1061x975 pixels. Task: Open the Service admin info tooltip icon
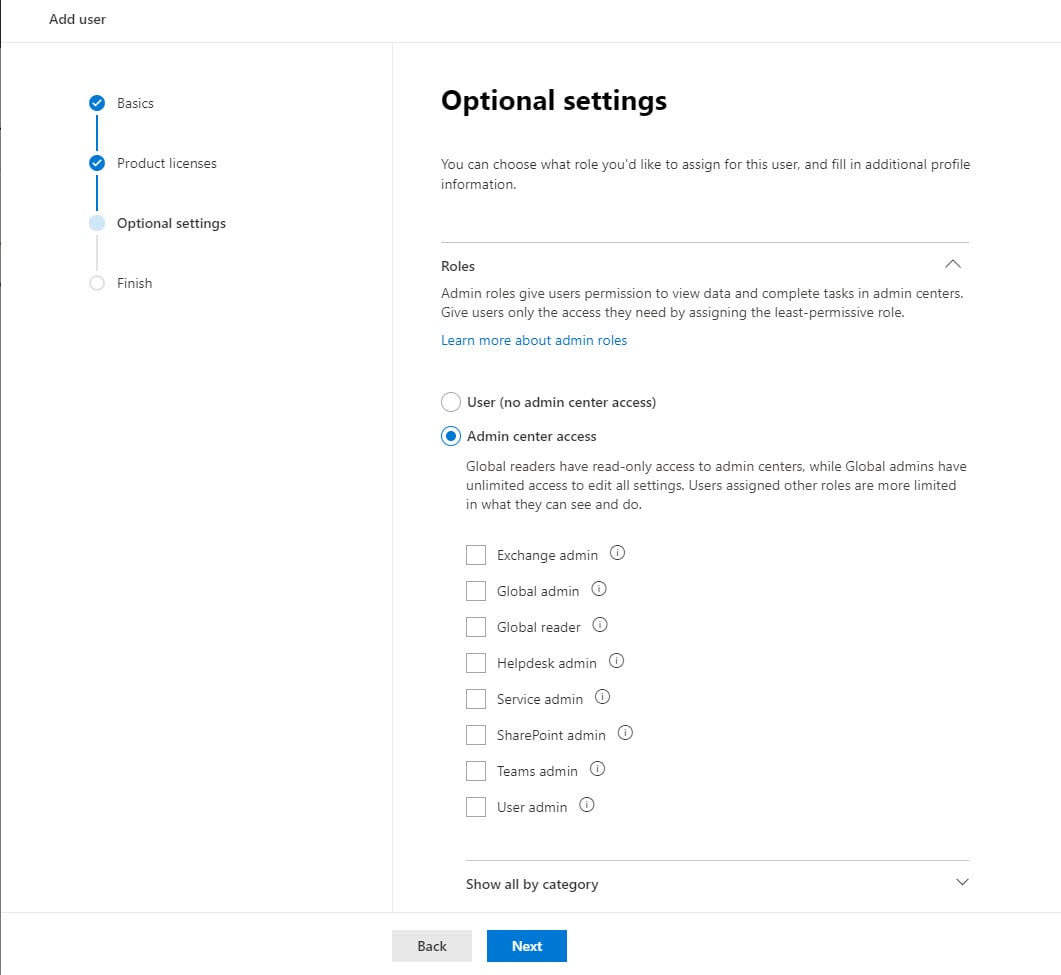(603, 696)
